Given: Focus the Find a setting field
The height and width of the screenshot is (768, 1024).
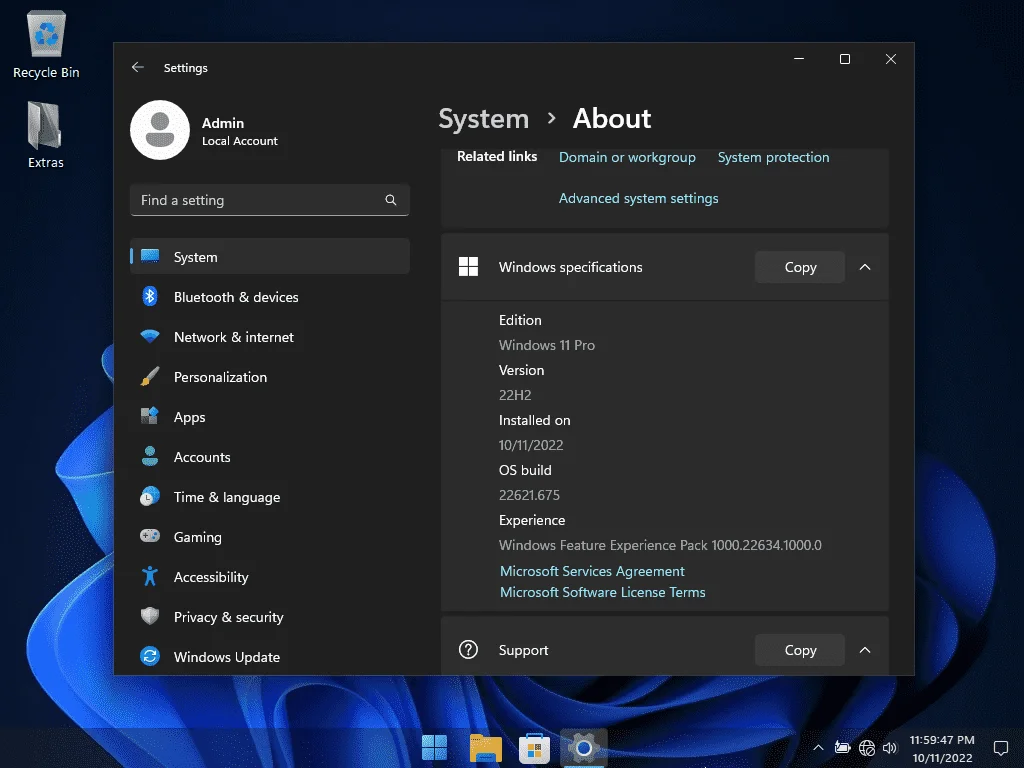Looking at the screenshot, I should coord(270,200).
